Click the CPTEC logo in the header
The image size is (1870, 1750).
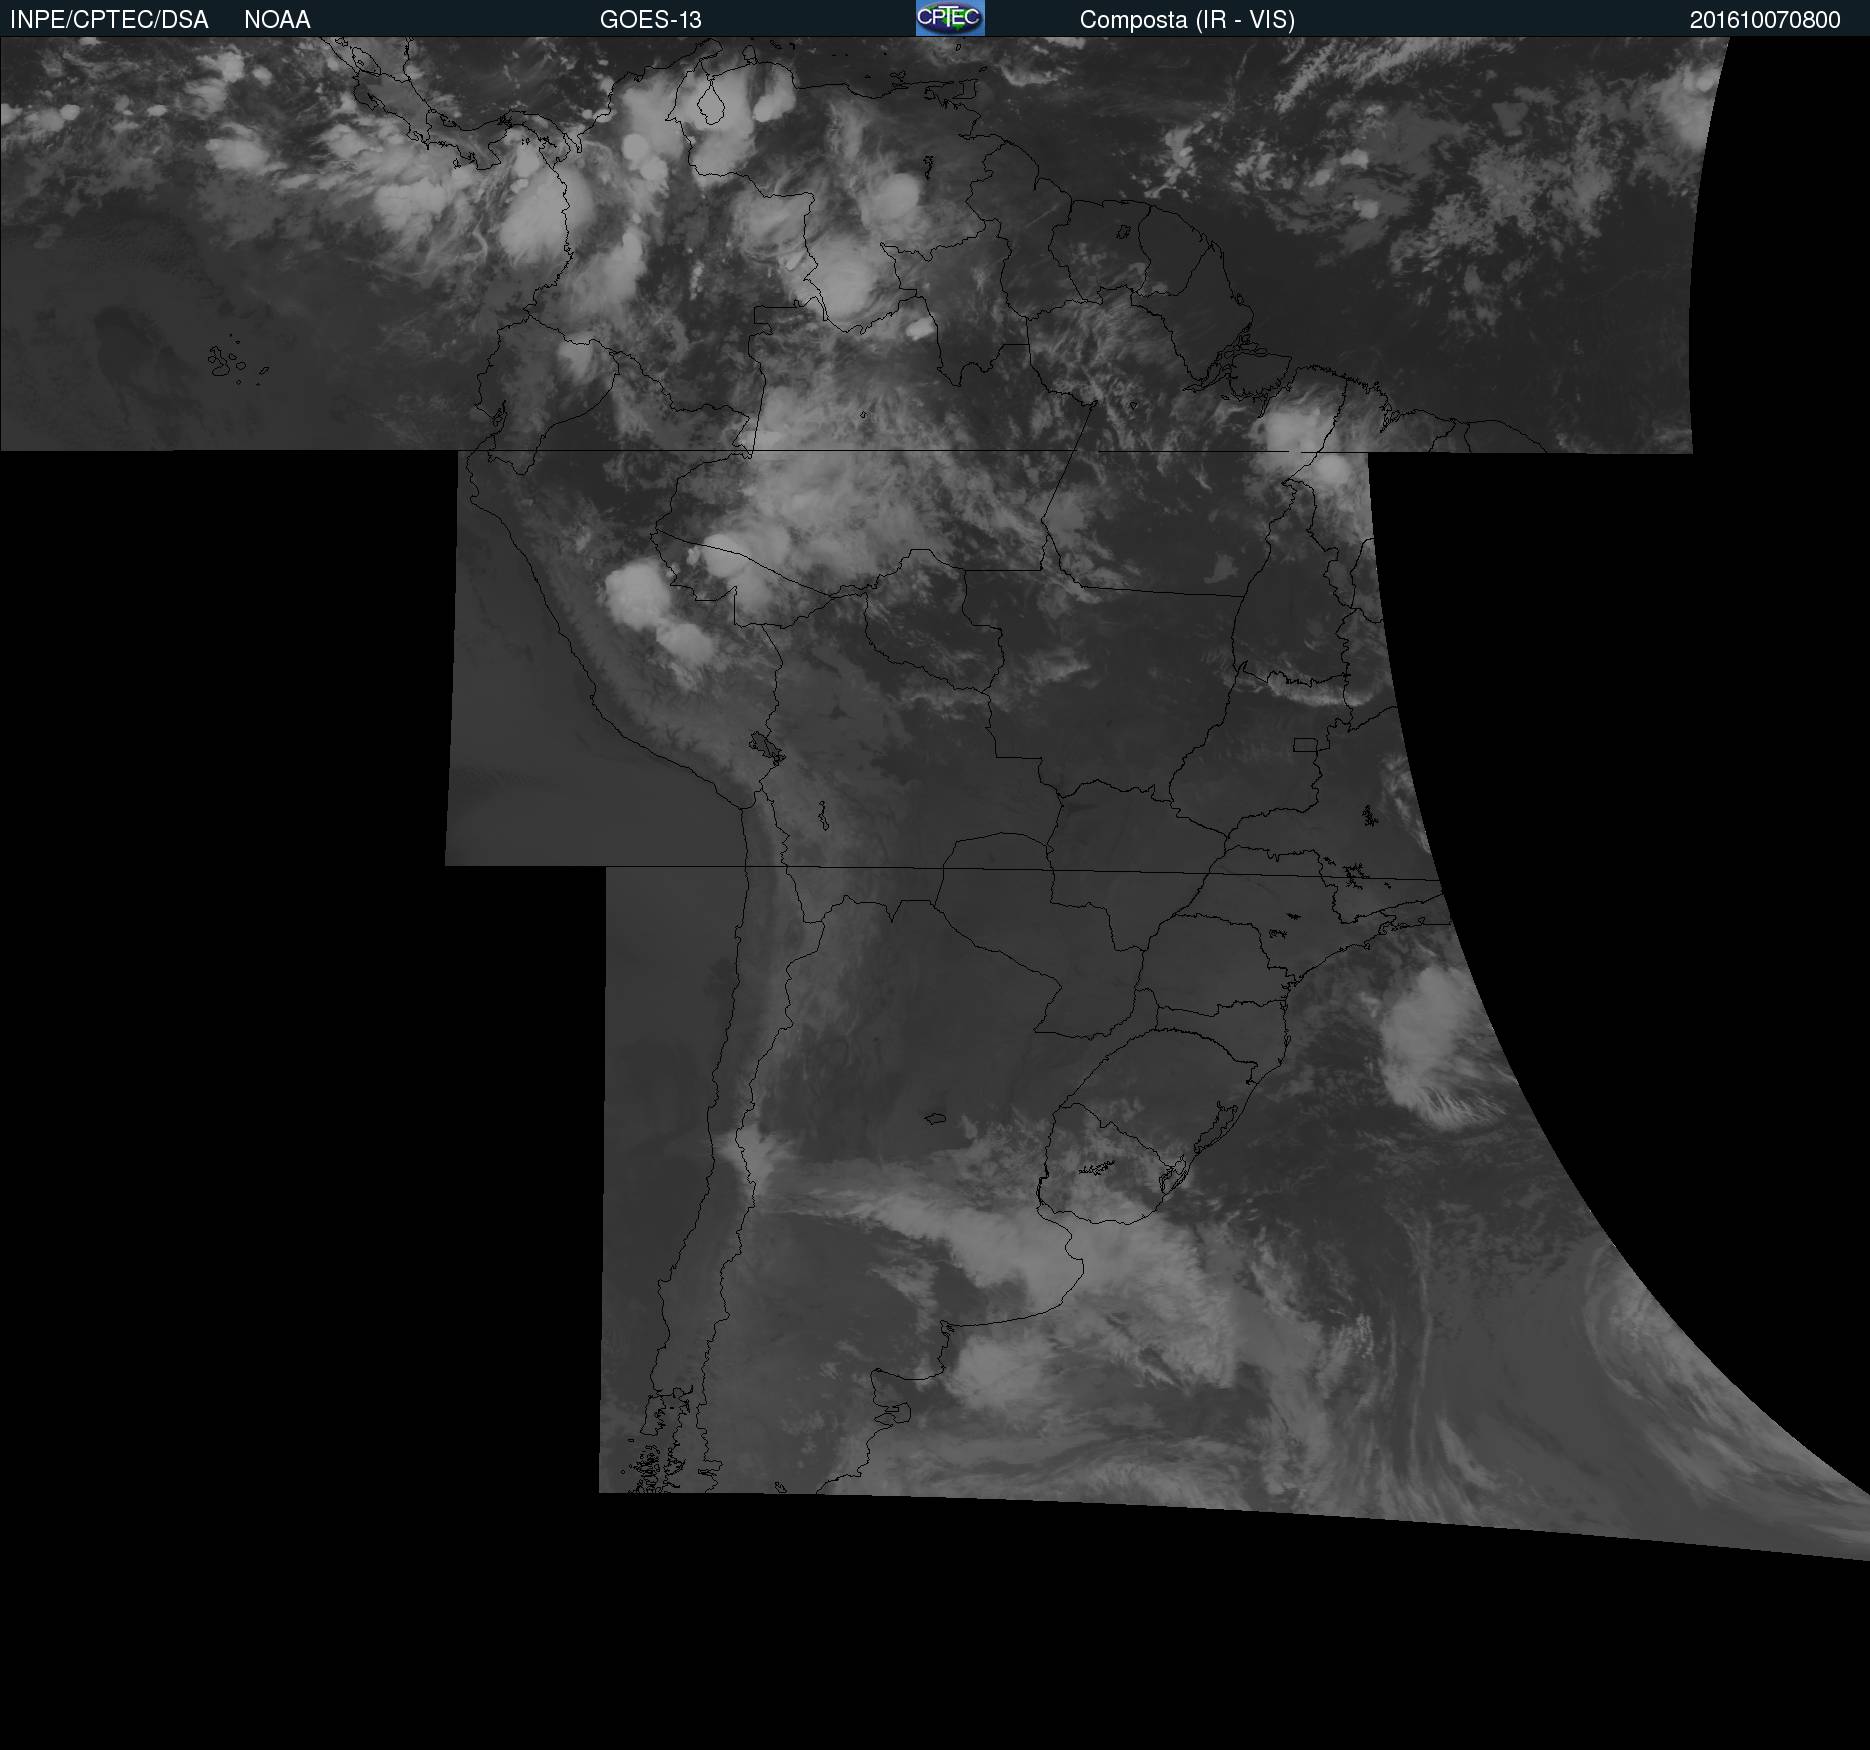coord(949,18)
